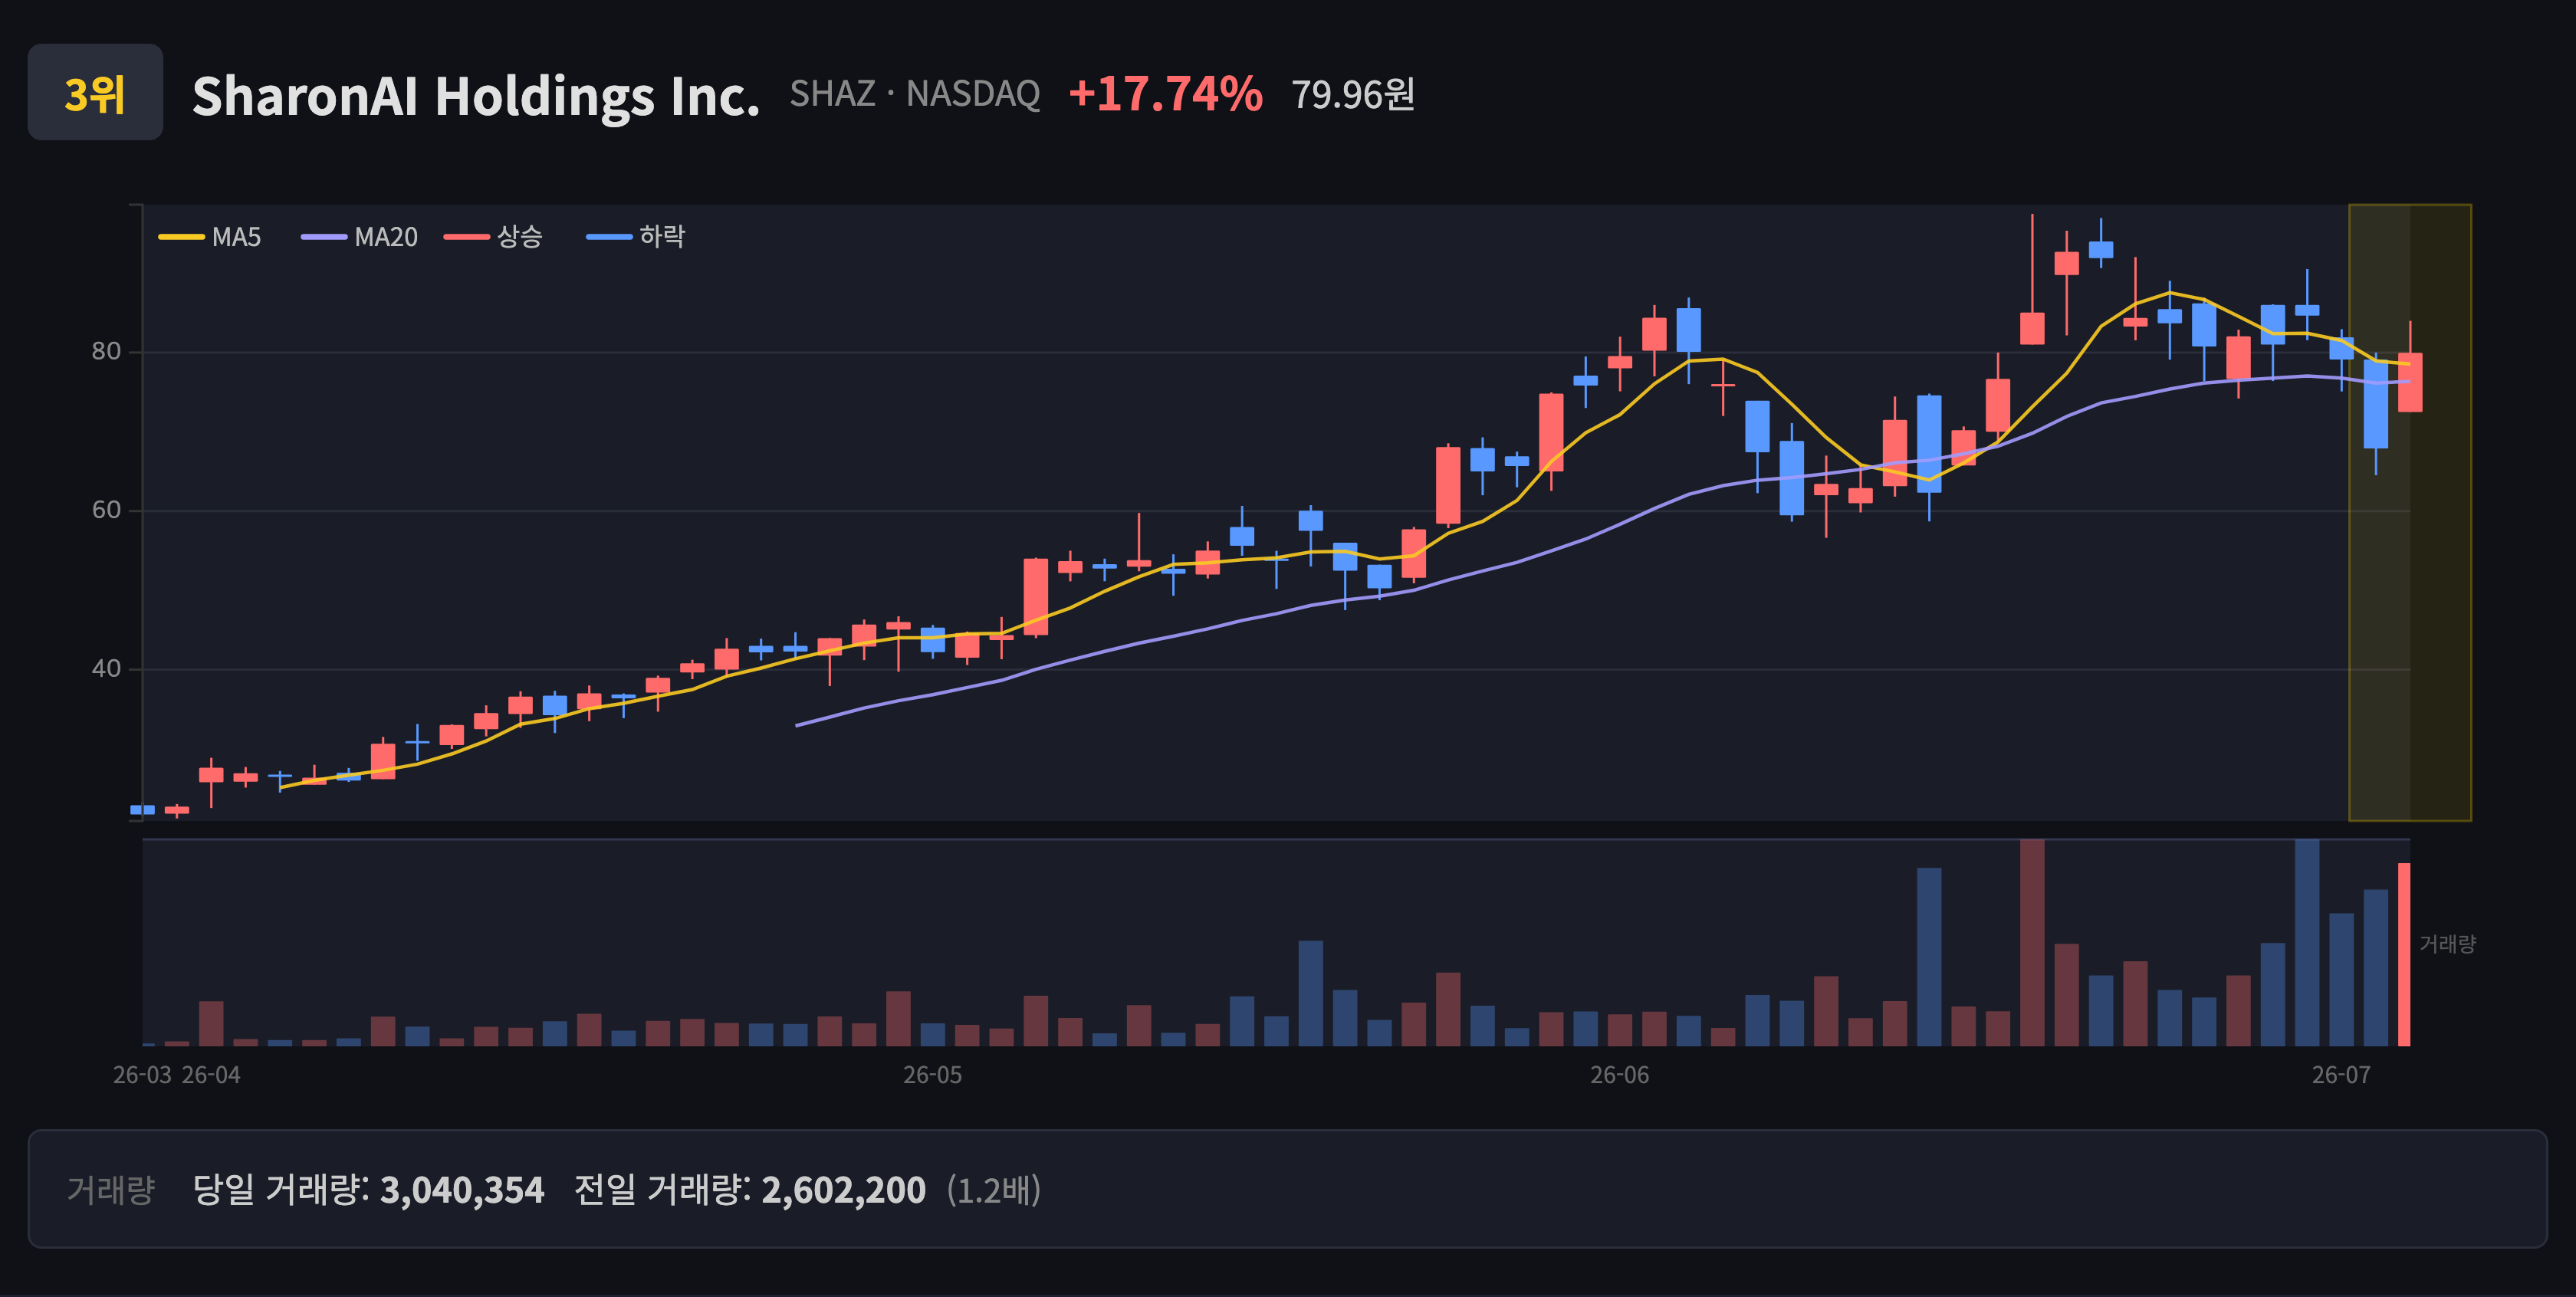
Task: Click the 26-06 date axis label
Action: tap(1620, 1075)
